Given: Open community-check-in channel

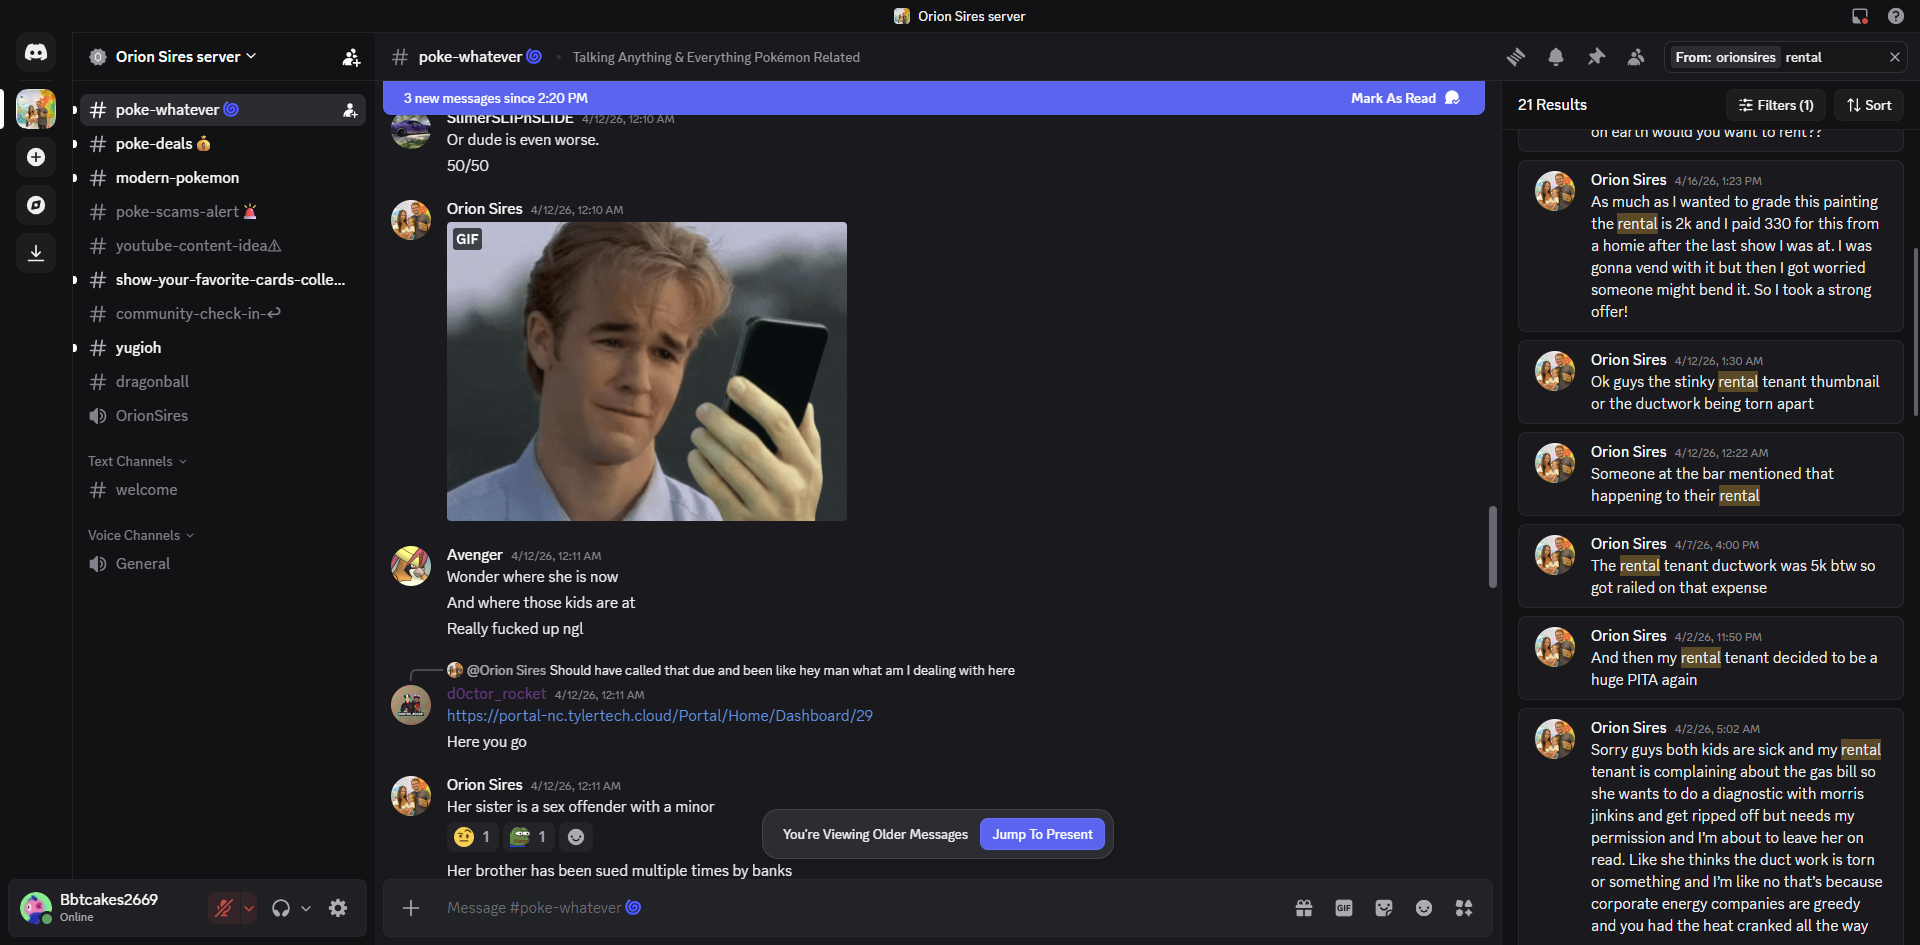Looking at the screenshot, I should point(223,314).
